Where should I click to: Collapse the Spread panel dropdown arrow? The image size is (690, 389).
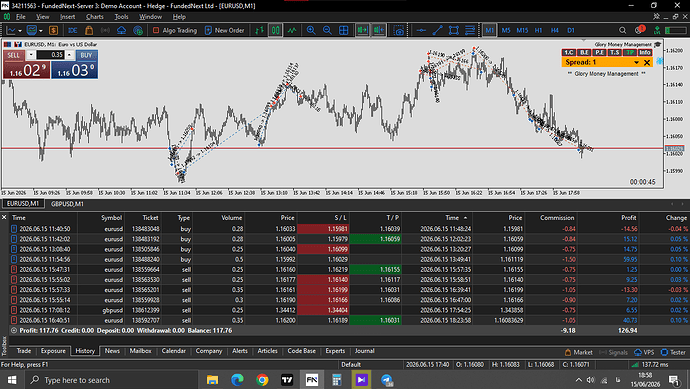(636, 62)
